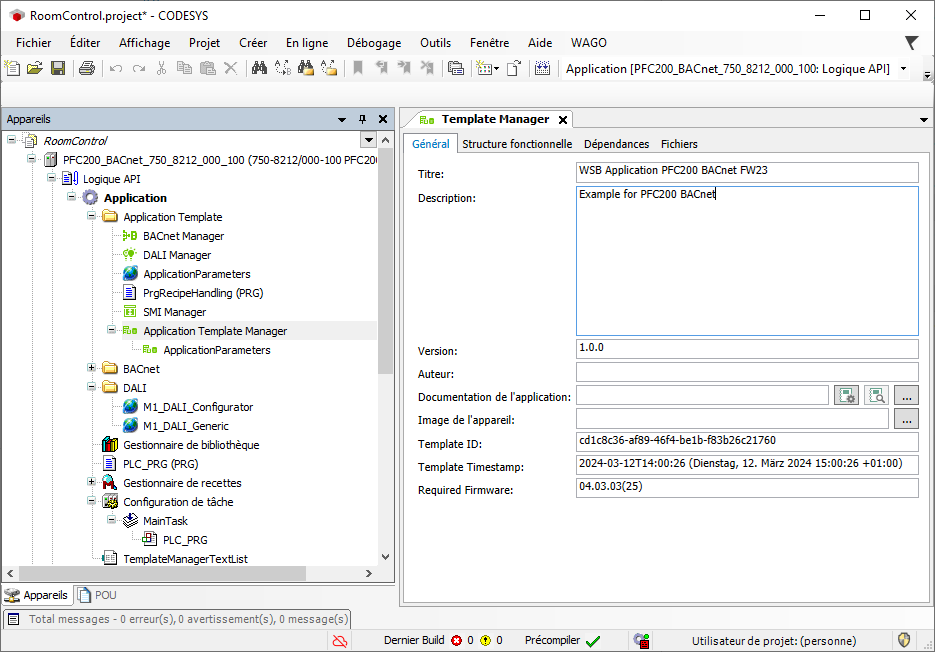Viewport: 935px width, 652px height.
Task: Switch to the Dépendances tab
Action: click(617, 144)
